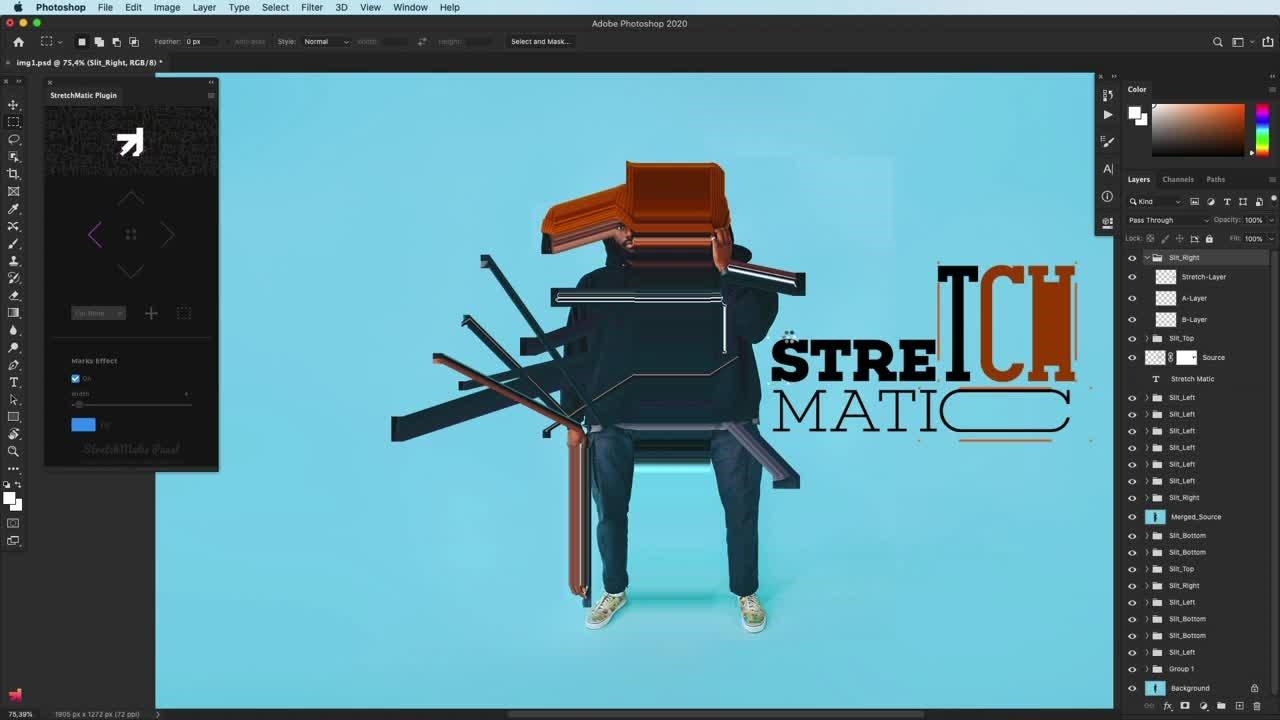This screenshot has height=720, width=1280.
Task: Collapse the open Slit_Right group
Action: click(1146, 258)
